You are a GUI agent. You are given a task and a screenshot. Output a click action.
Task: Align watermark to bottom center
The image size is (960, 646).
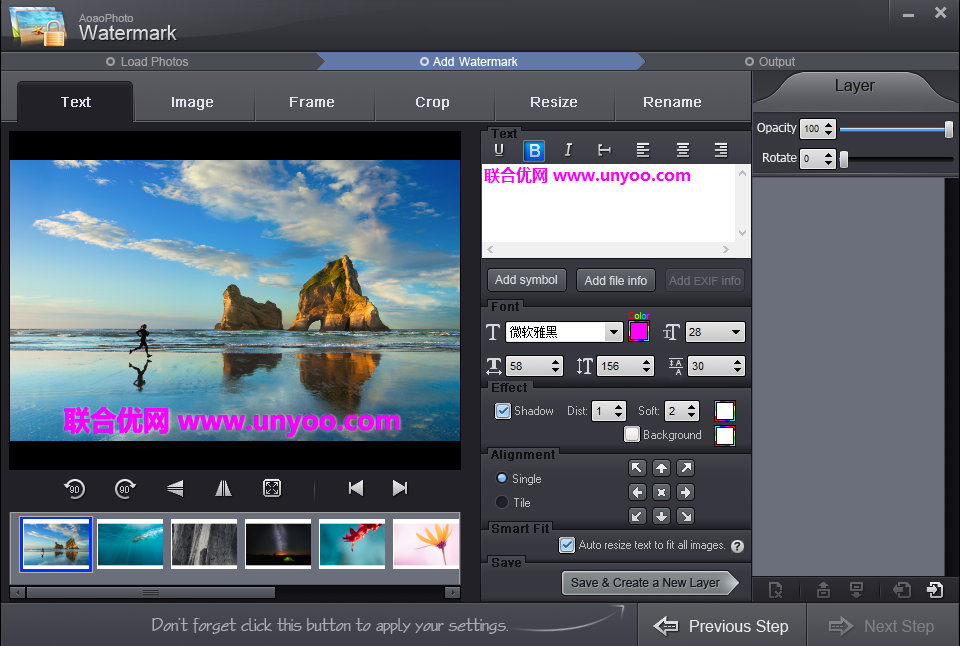(x=661, y=516)
